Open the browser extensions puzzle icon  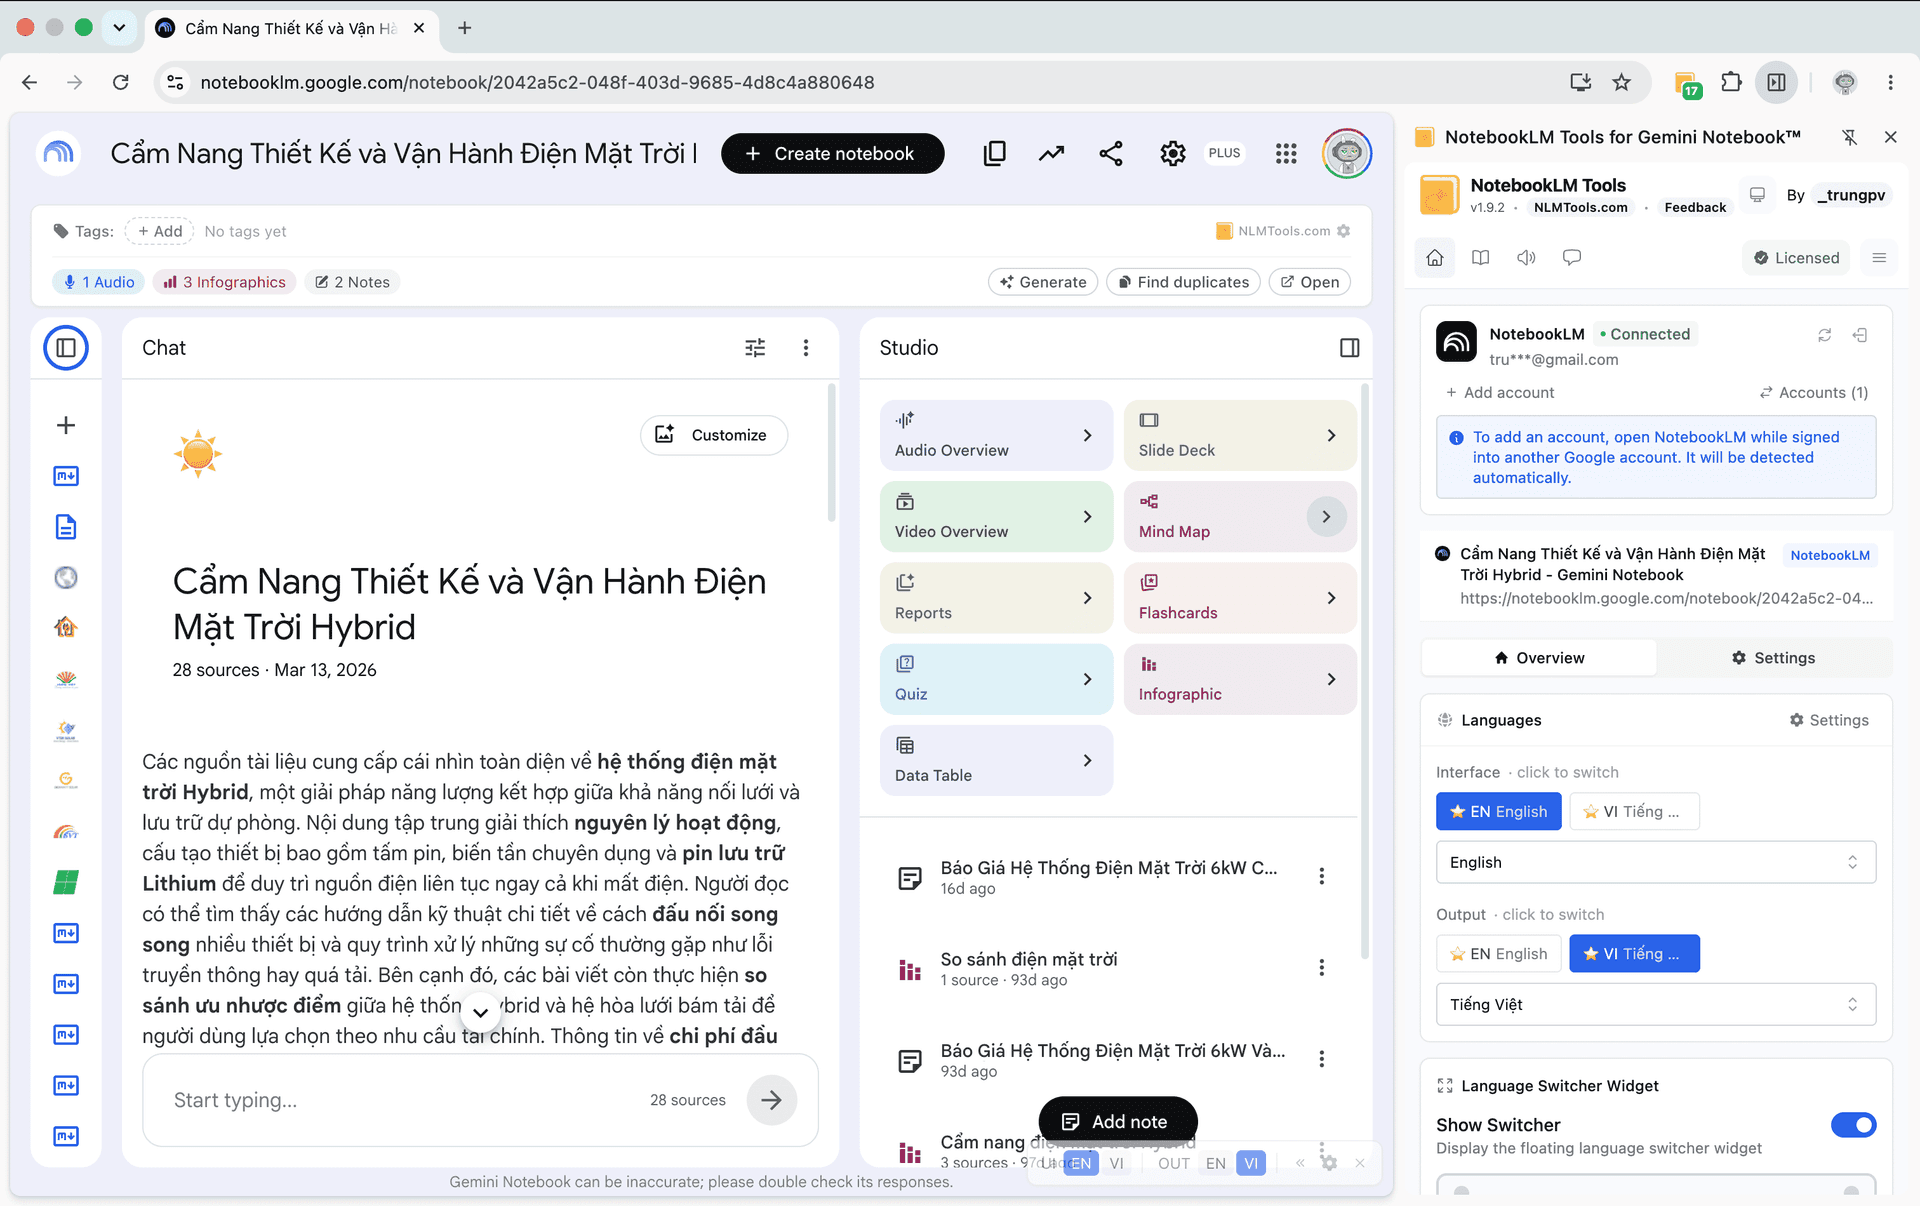[1731, 82]
